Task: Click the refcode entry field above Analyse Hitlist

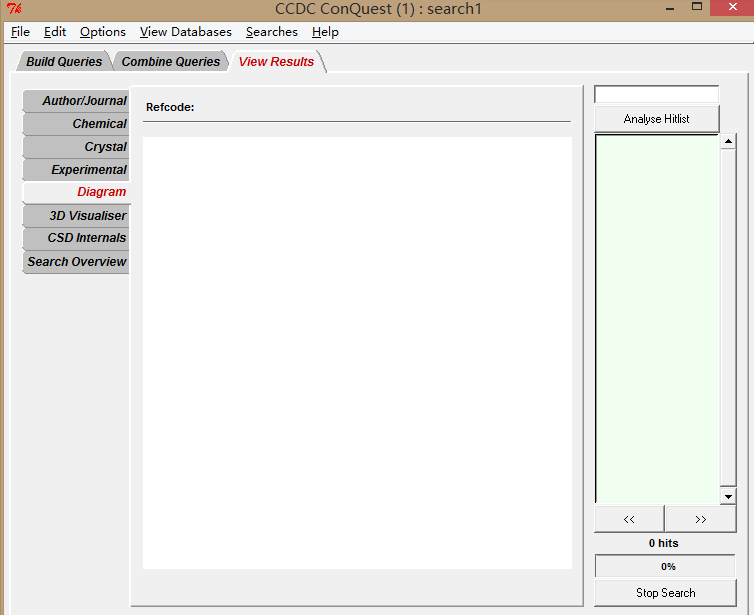Action: click(x=656, y=94)
